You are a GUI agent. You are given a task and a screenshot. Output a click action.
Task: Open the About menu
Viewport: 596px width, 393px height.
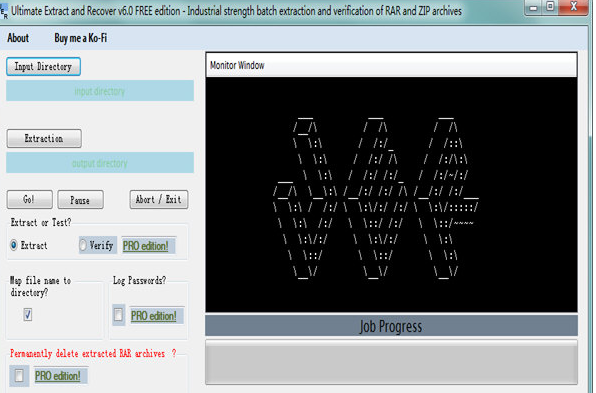pyautogui.click(x=18, y=38)
